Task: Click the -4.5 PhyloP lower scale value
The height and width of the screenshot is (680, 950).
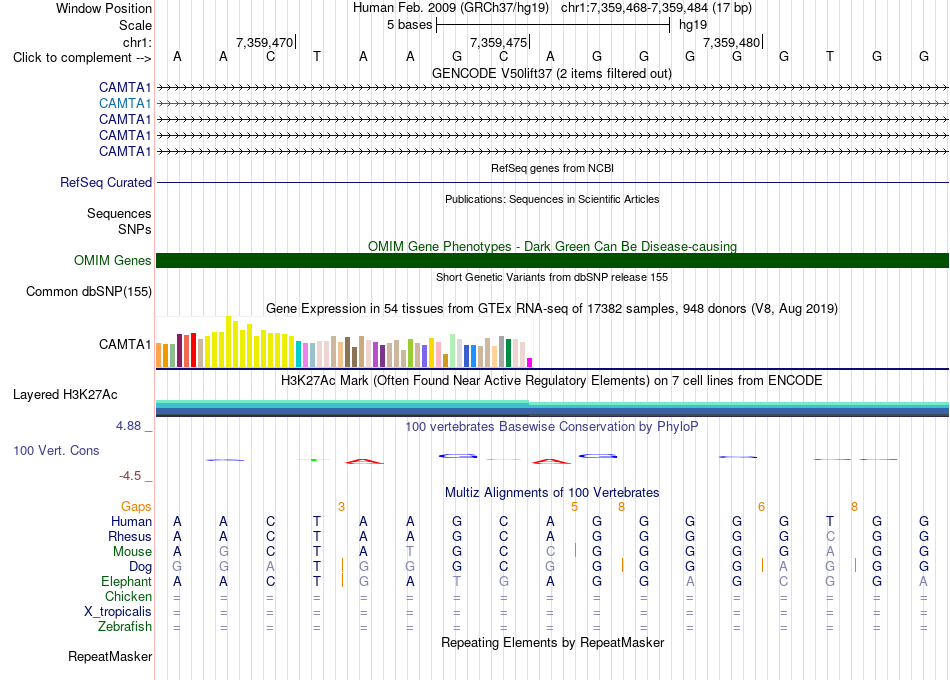Action: click(130, 476)
